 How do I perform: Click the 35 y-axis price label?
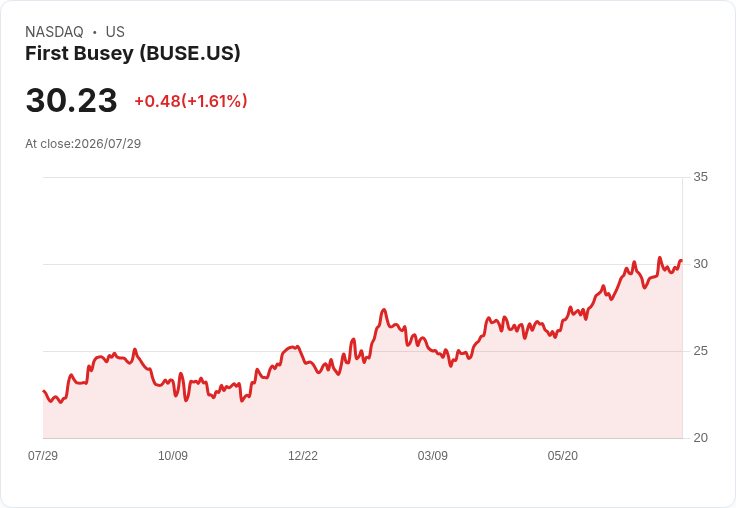click(700, 177)
